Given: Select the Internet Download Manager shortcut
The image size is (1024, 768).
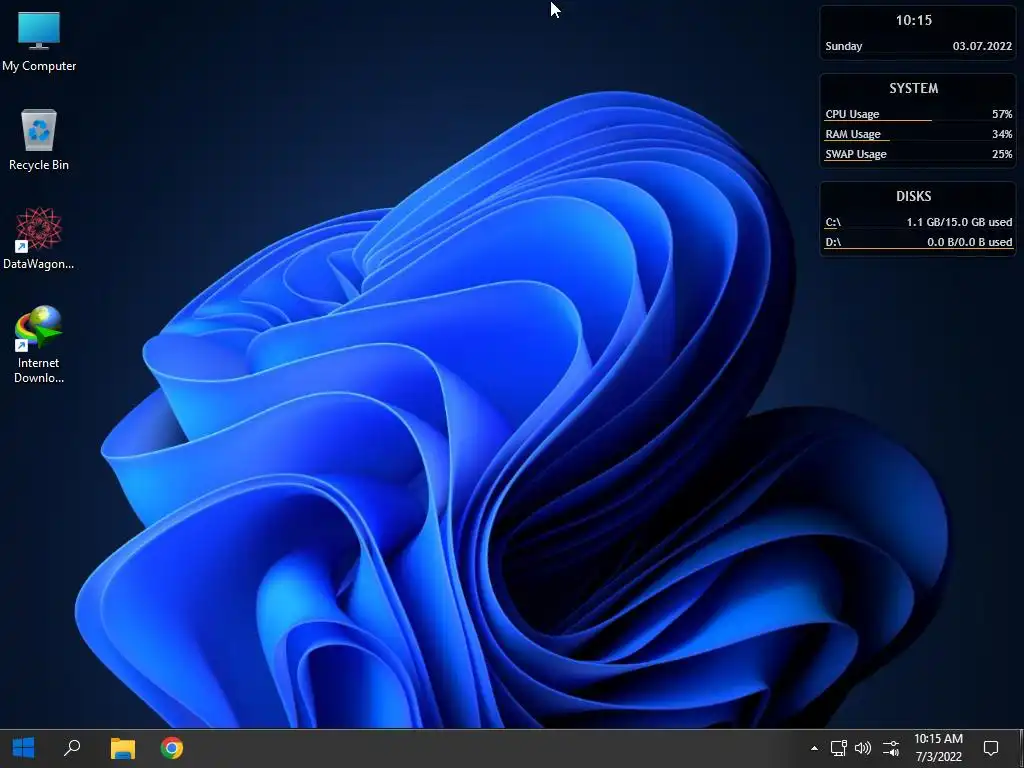Looking at the screenshot, I should pyautogui.click(x=39, y=345).
